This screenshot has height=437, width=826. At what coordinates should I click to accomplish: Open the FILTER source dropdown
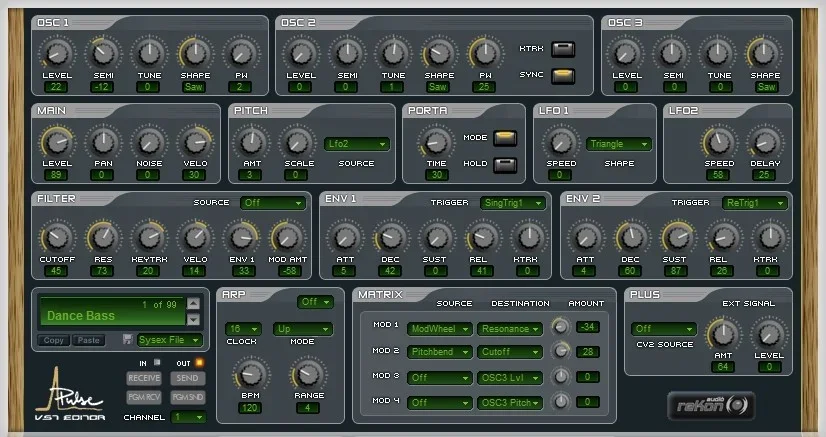(x=273, y=203)
